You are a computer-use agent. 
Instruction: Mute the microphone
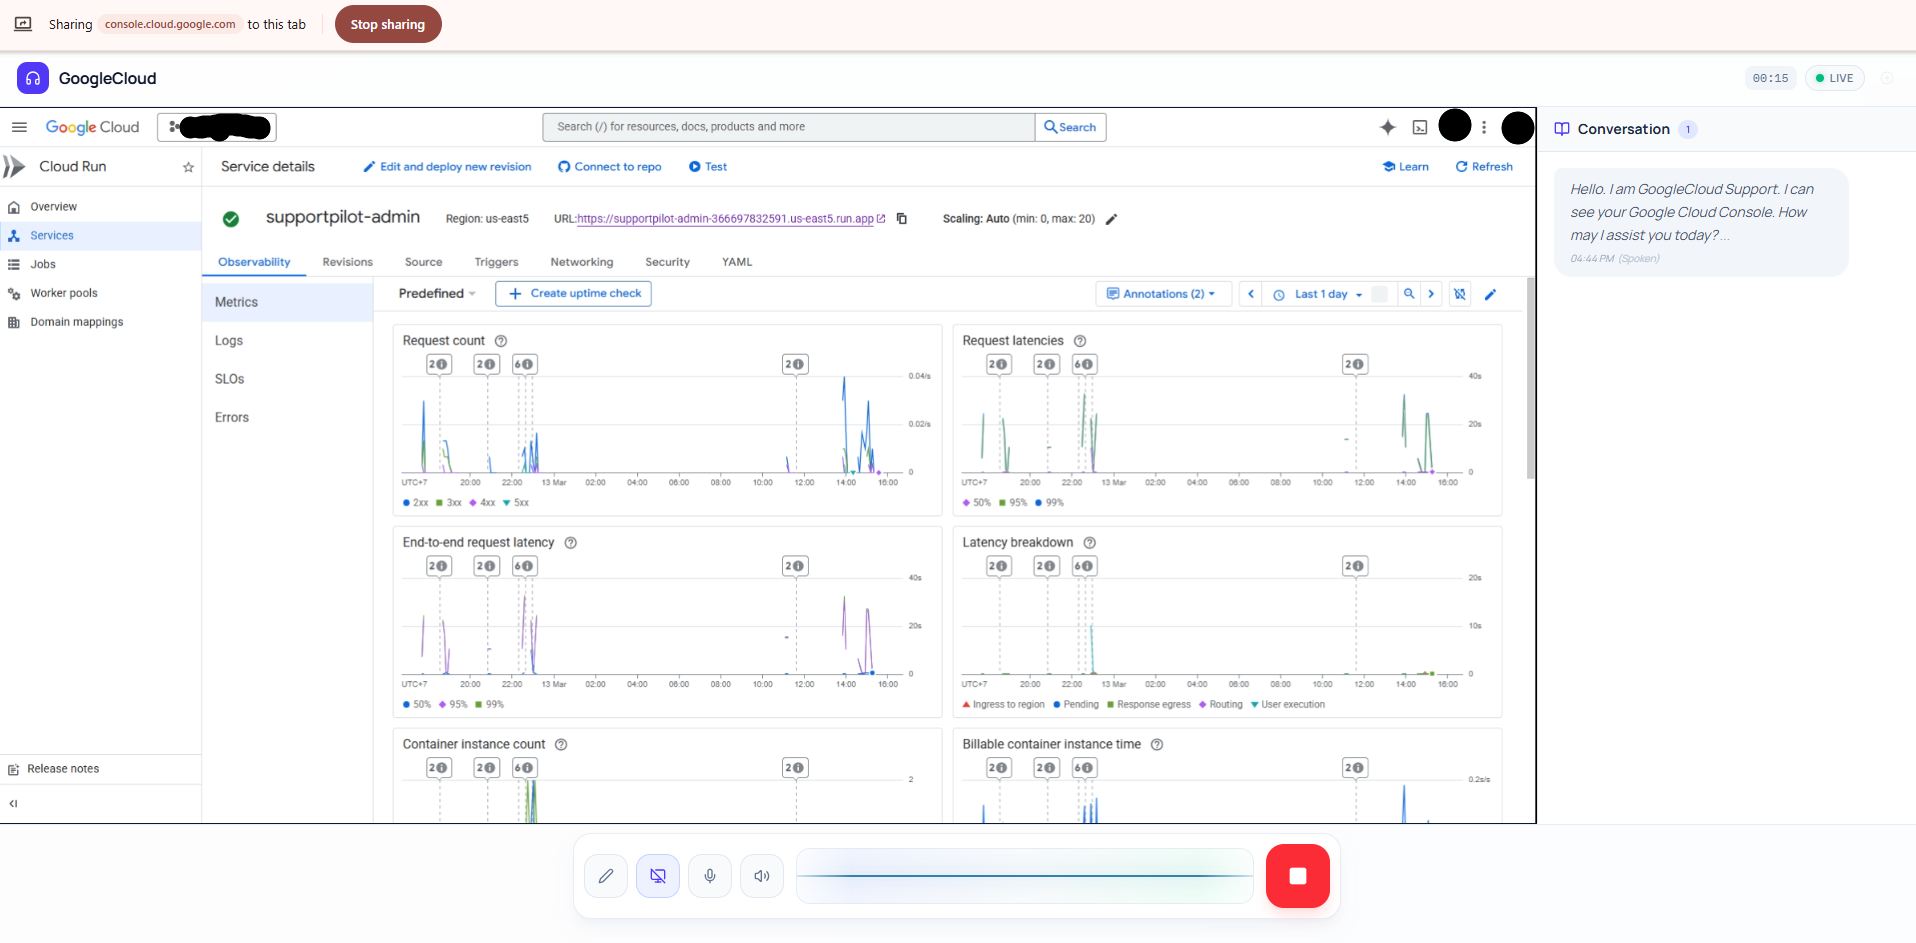[x=710, y=876]
